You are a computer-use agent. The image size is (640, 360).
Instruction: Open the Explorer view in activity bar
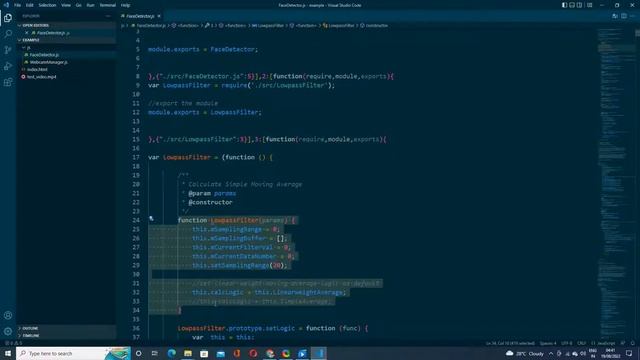pyautogui.click(x=8, y=18)
